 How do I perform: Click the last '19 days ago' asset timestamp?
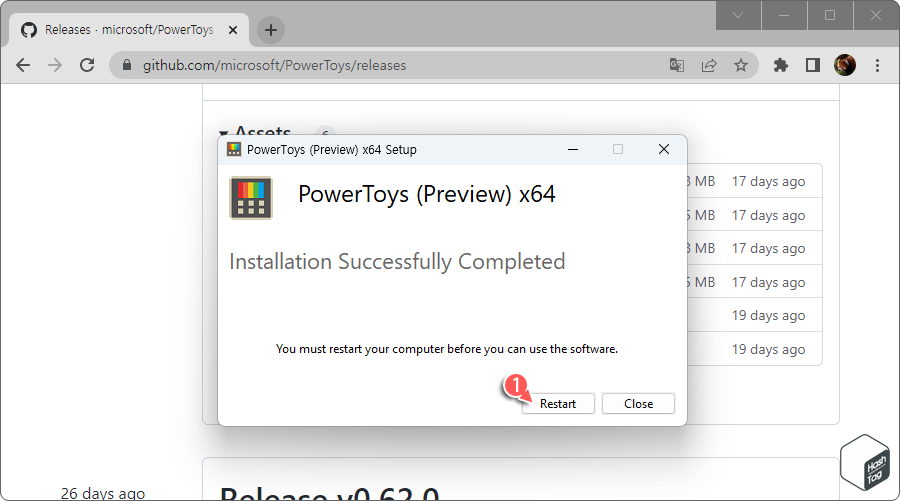point(768,349)
